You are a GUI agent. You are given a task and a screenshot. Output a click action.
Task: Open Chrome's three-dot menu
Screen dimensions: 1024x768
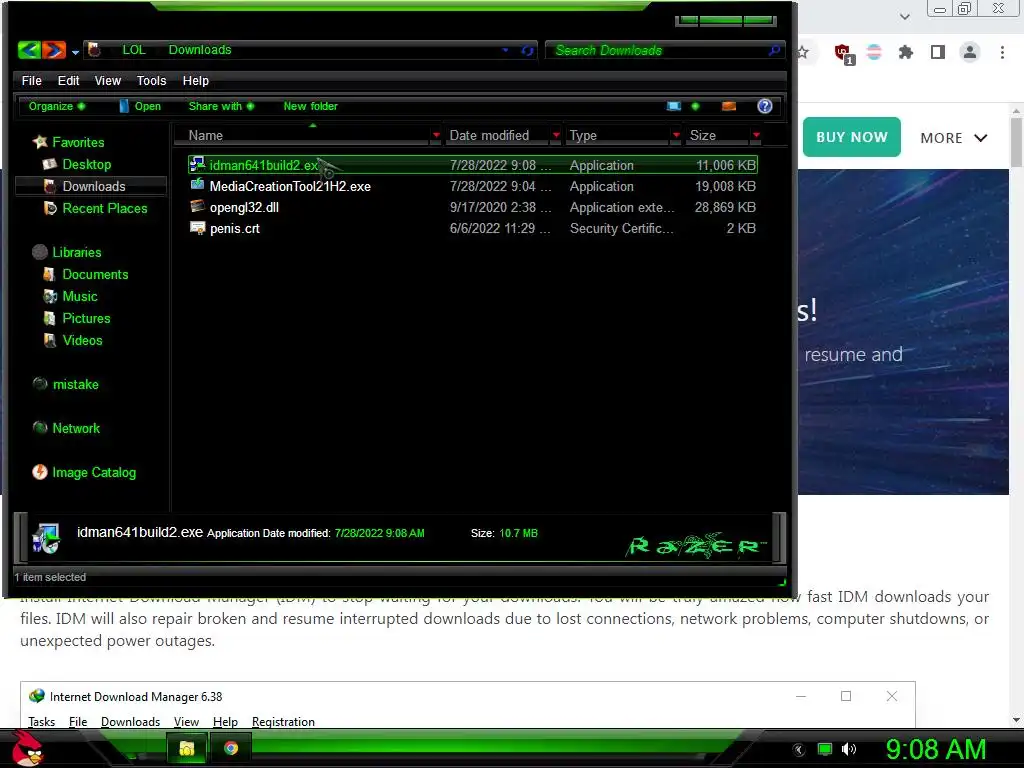tap(1002, 52)
